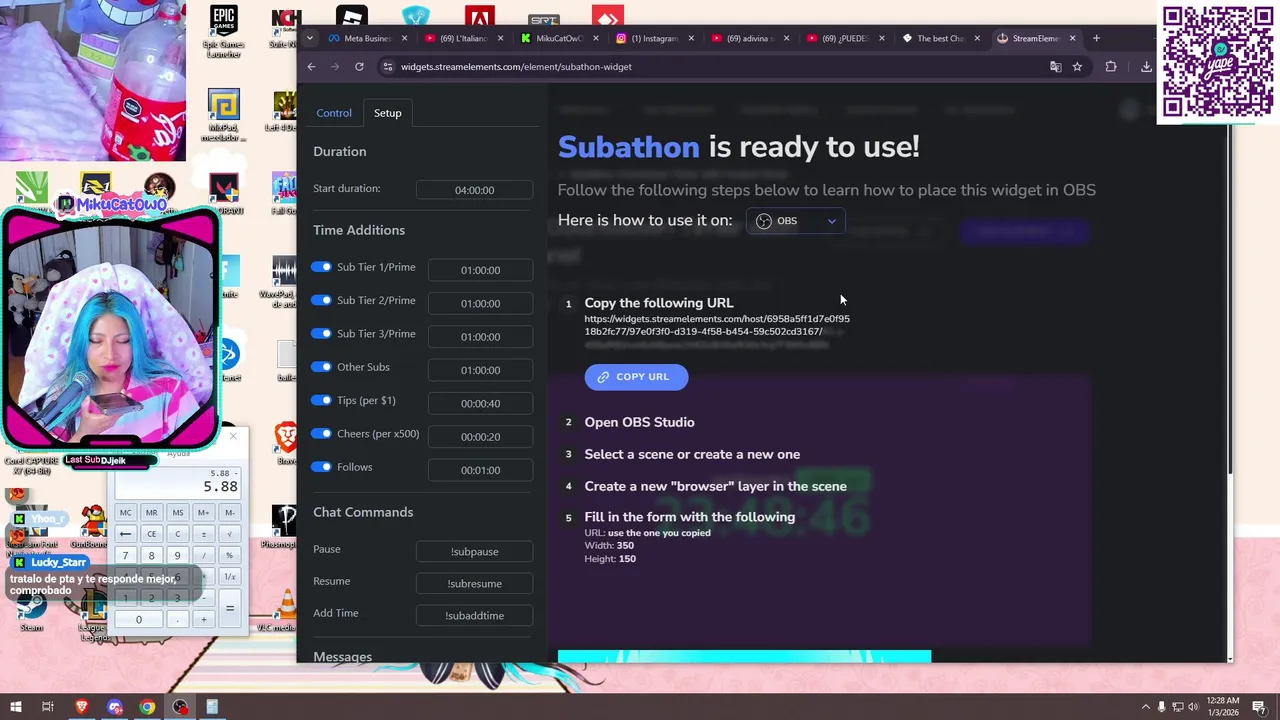
Task: Toggle Tips (per $1) switch
Action: coord(321,400)
